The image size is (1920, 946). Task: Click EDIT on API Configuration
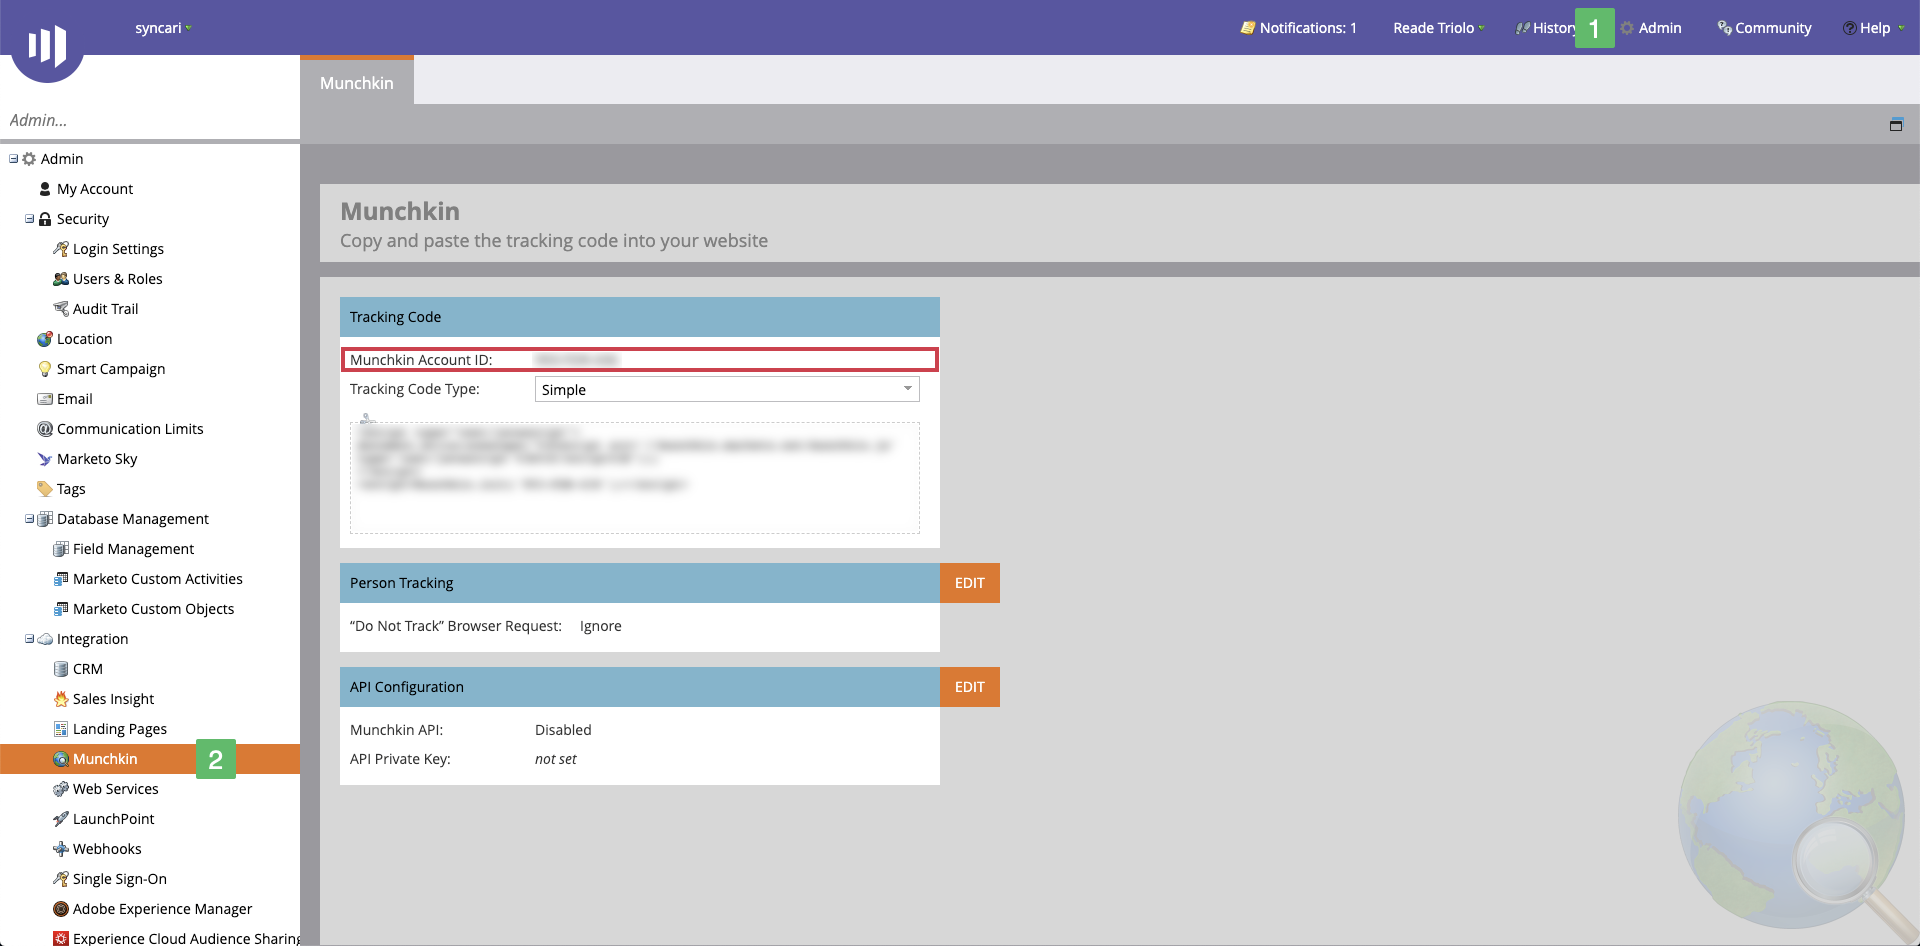pos(969,687)
